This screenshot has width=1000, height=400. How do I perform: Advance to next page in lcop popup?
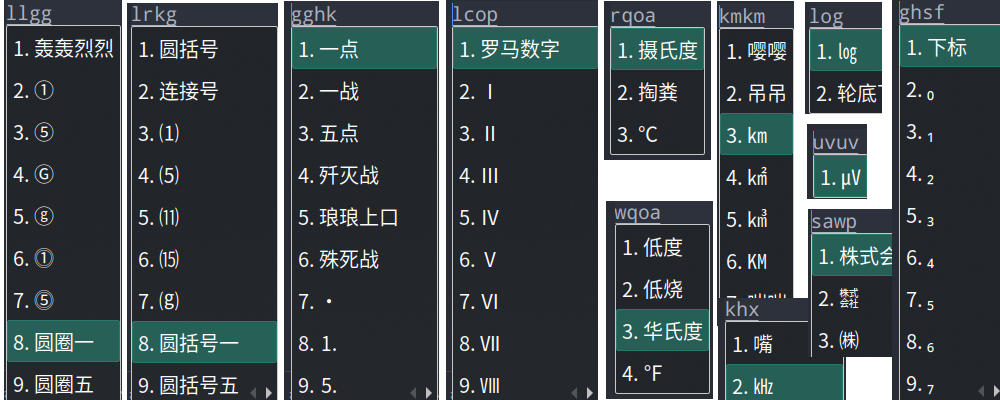[x=591, y=392]
